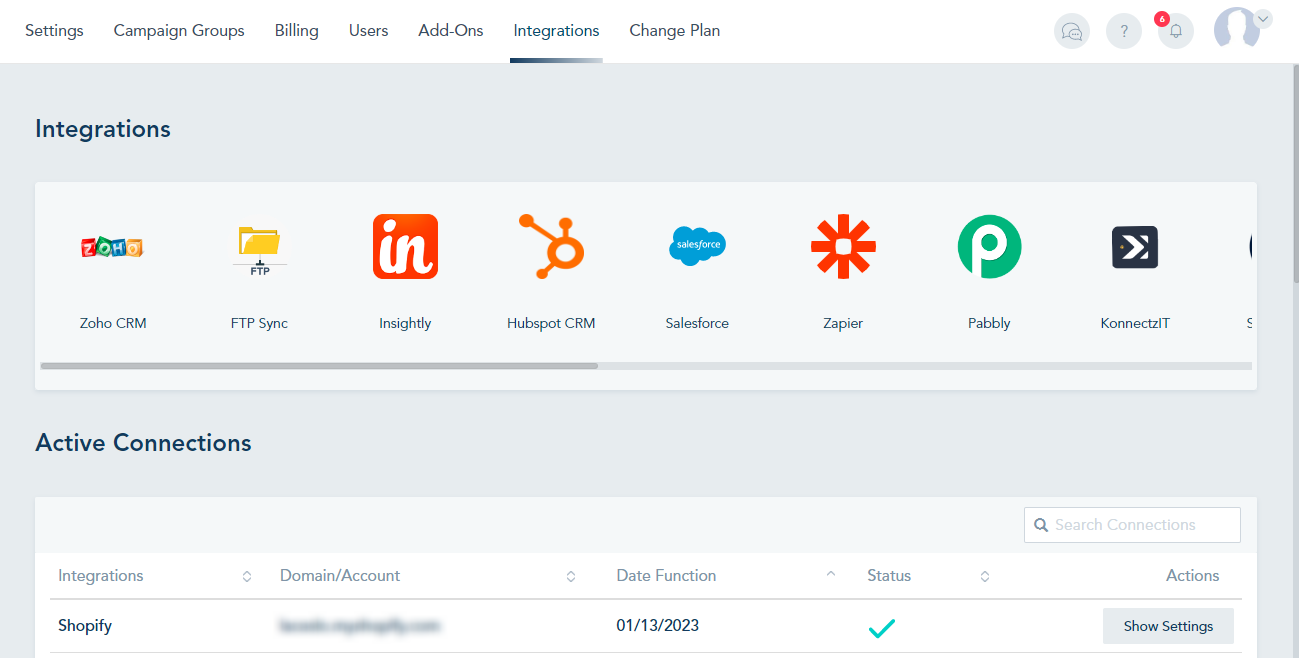The image size is (1299, 658).
Task: Focus the Search Connections field
Action: [x=1132, y=525]
